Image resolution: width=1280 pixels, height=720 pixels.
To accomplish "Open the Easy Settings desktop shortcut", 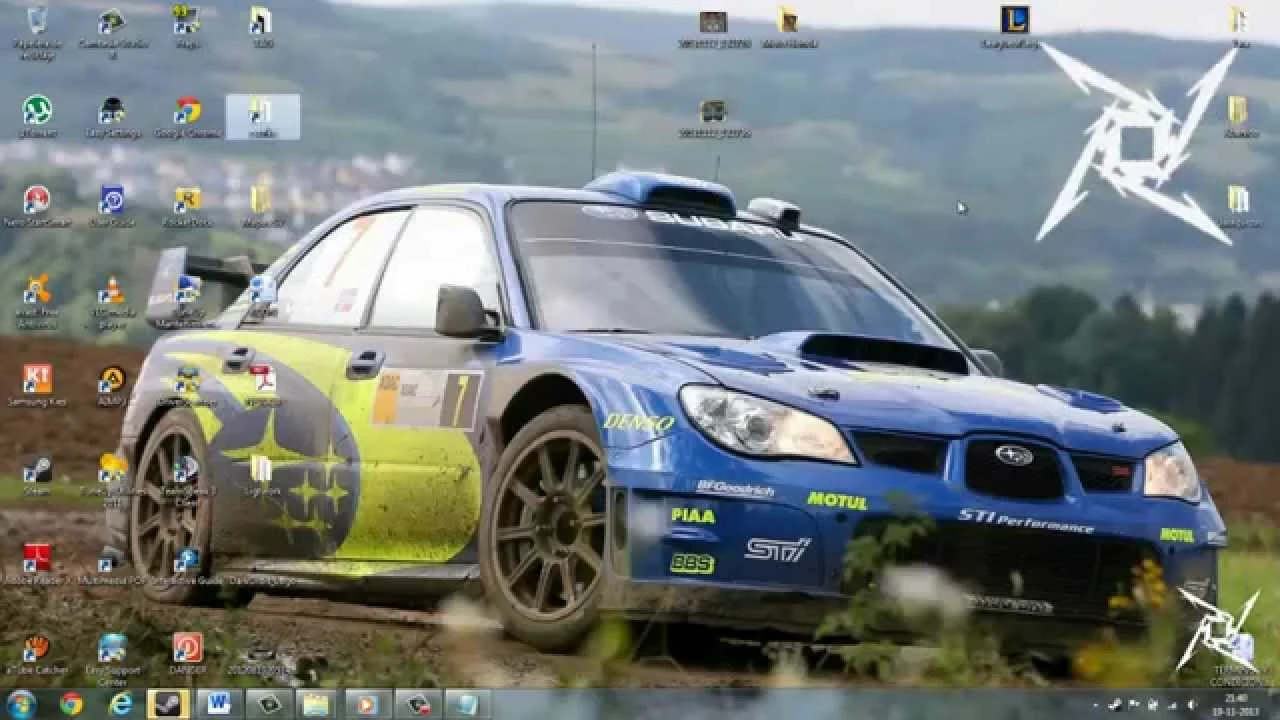I will click(x=112, y=116).
